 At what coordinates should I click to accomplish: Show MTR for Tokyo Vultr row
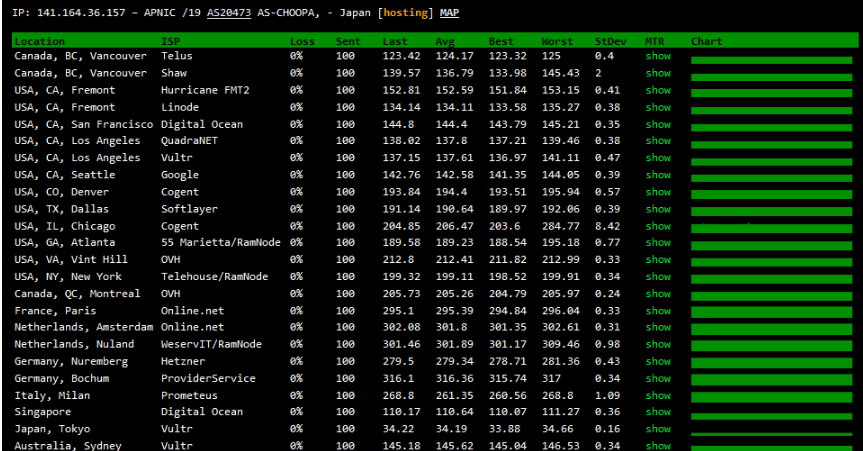pos(658,430)
